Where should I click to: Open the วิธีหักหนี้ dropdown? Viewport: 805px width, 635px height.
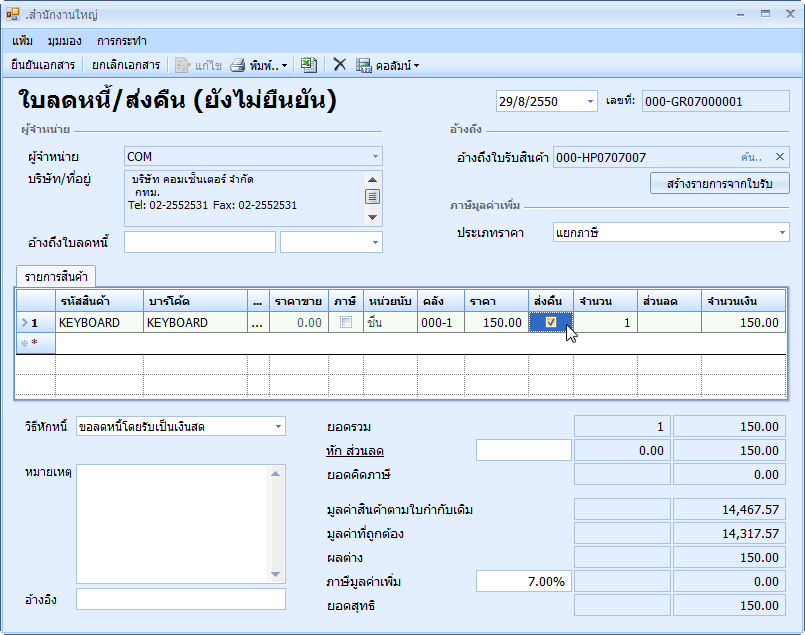click(278, 427)
